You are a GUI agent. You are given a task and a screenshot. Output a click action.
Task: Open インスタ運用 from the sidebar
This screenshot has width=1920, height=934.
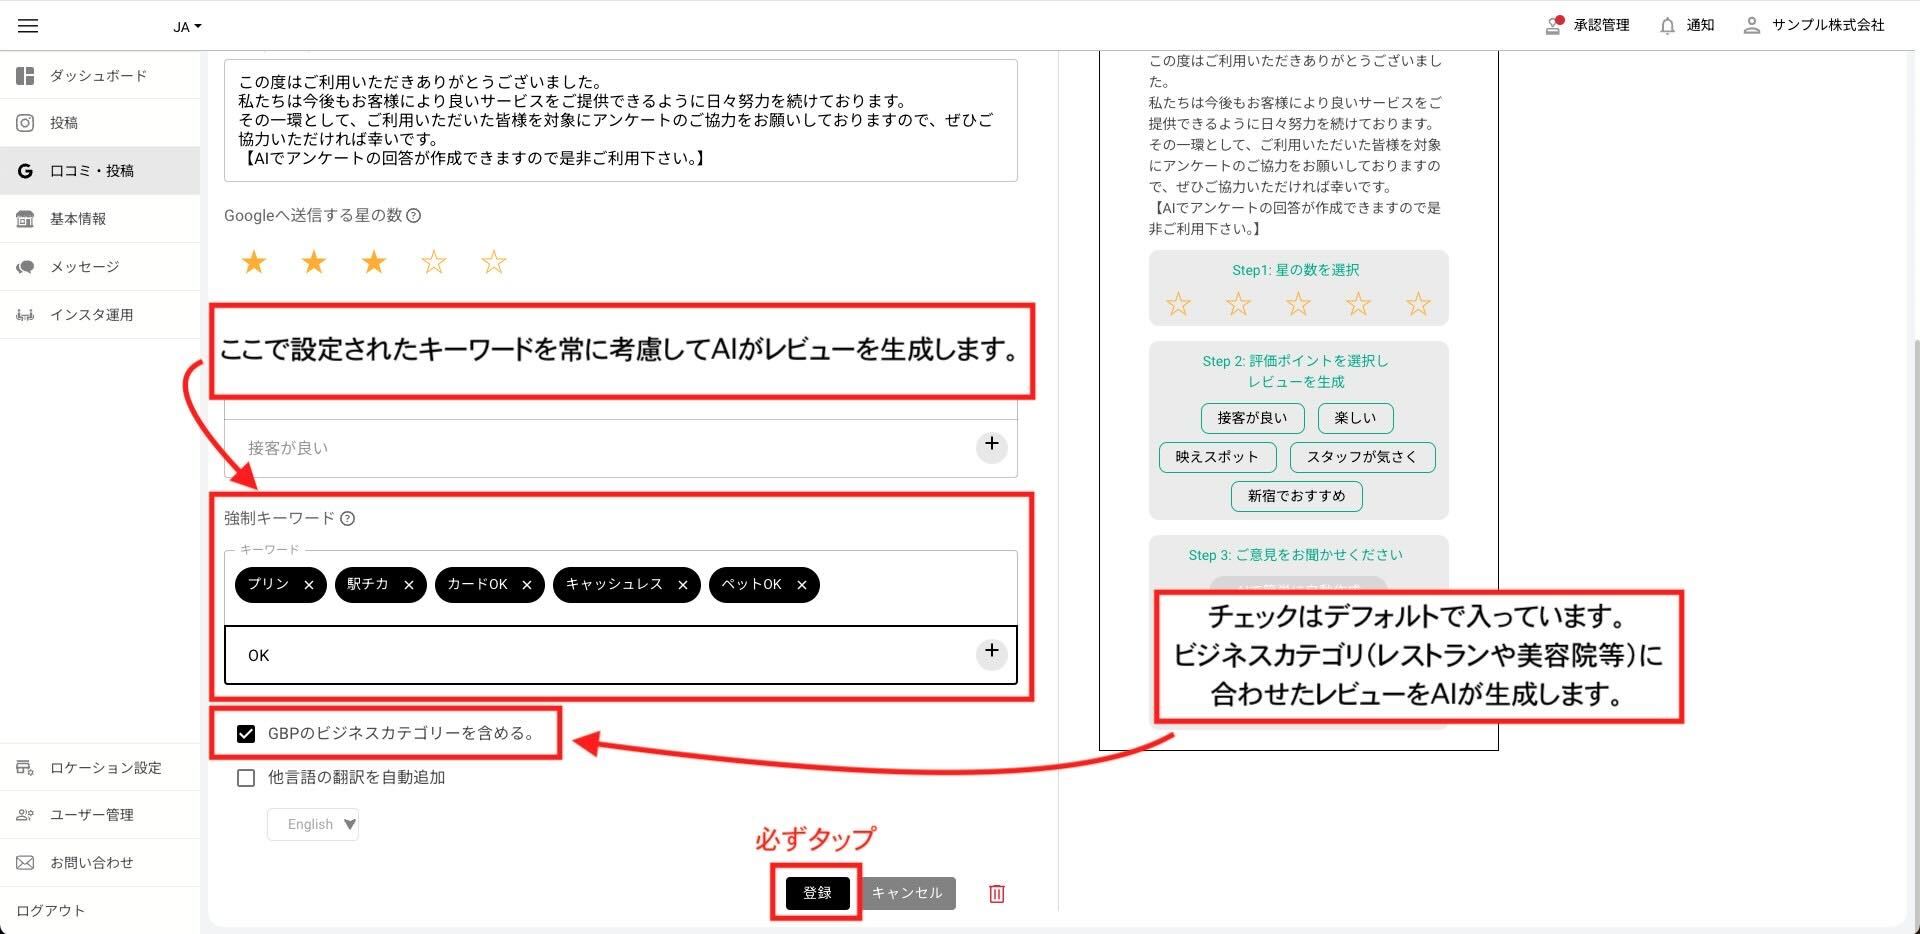91,315
